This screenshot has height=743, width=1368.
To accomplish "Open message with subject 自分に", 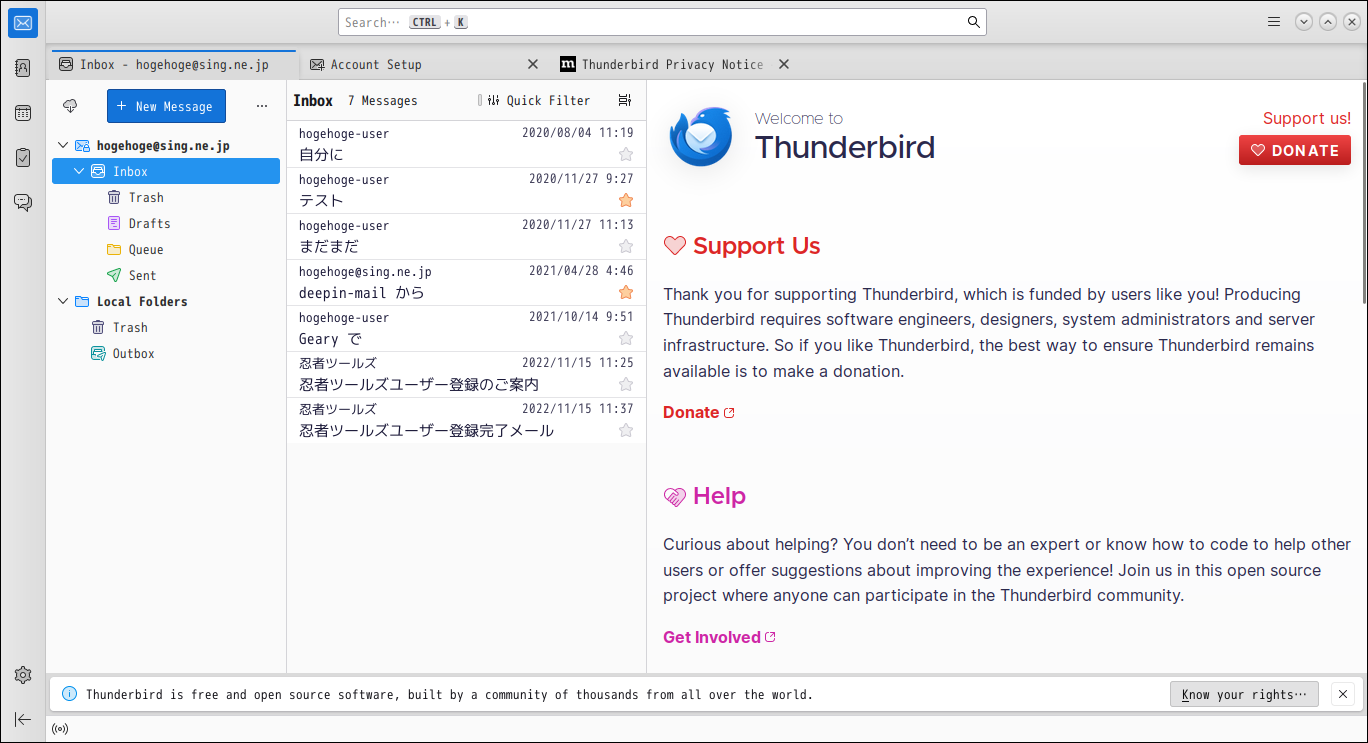I will tap(466, 144).
